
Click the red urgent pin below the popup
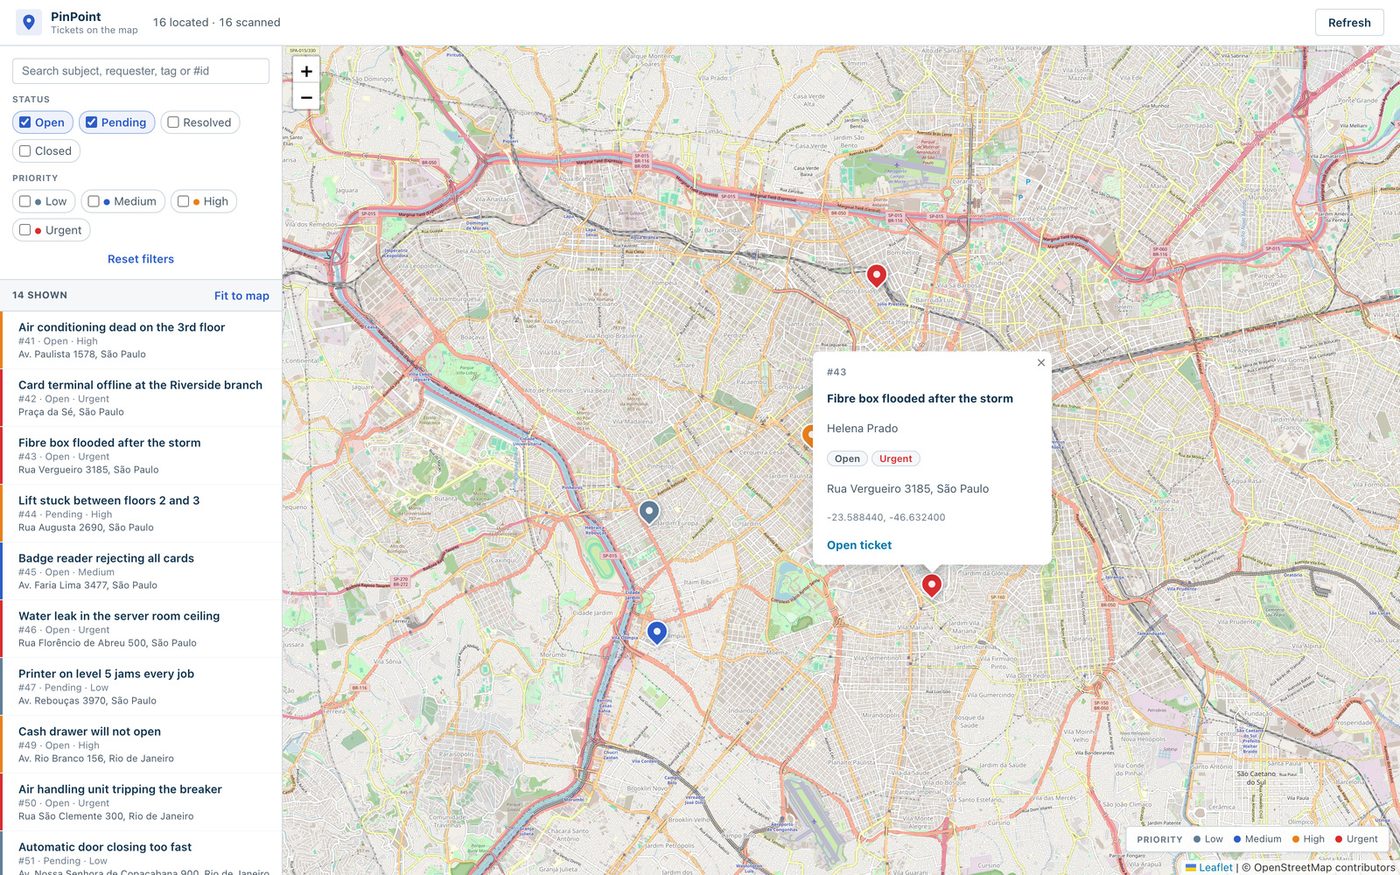coord(932,585)
